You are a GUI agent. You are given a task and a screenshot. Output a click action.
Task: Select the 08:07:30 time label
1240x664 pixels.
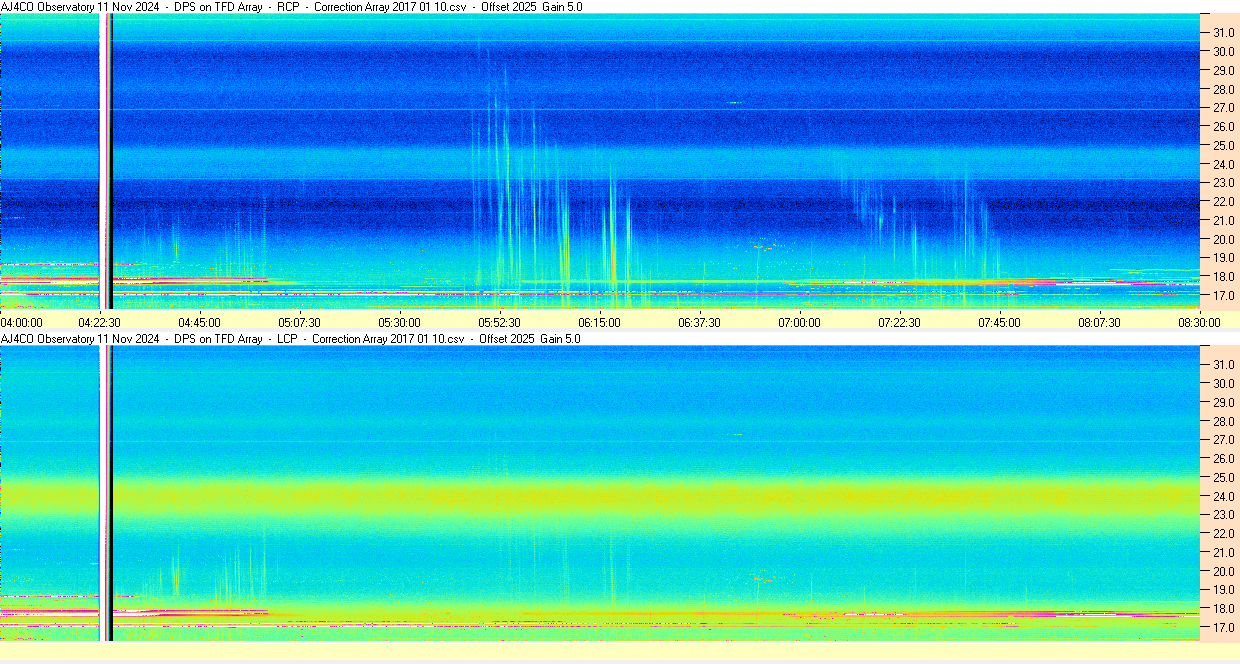1099,322
